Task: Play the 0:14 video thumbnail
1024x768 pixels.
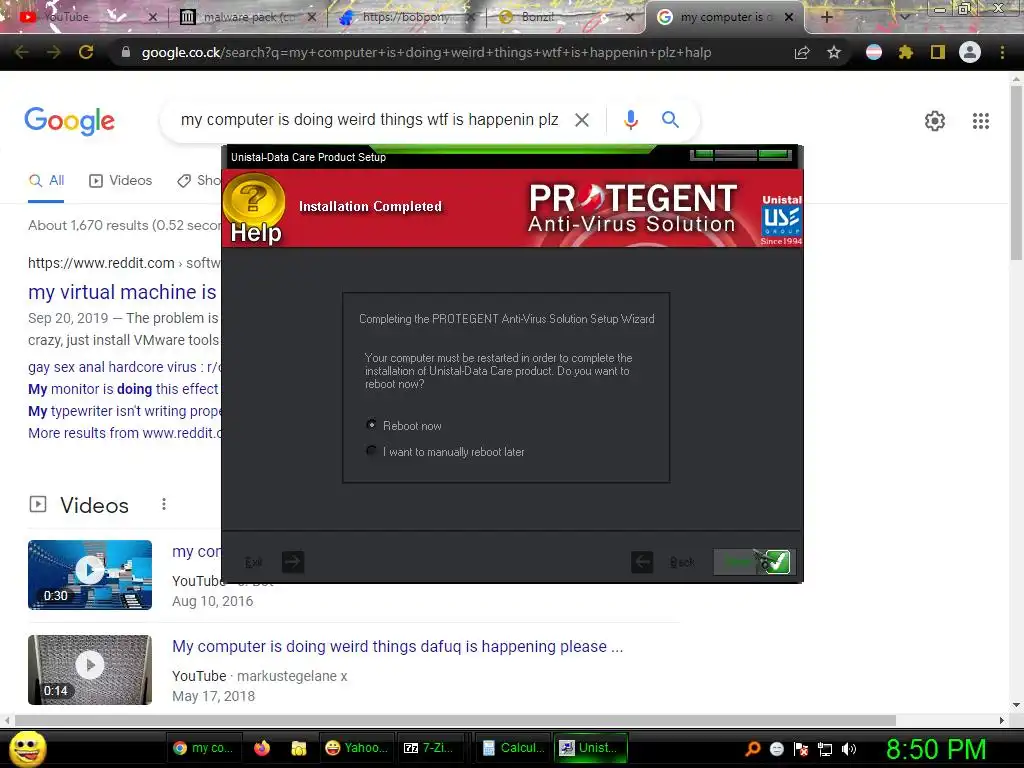Action: [x=90, y=669]
